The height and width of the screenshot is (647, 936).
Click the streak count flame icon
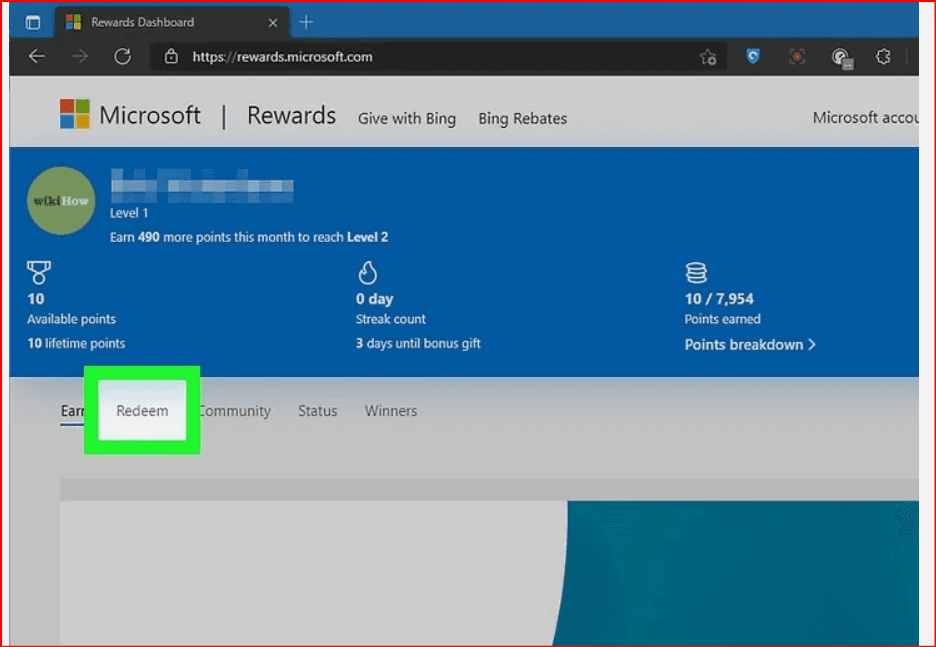pos(367,272)
